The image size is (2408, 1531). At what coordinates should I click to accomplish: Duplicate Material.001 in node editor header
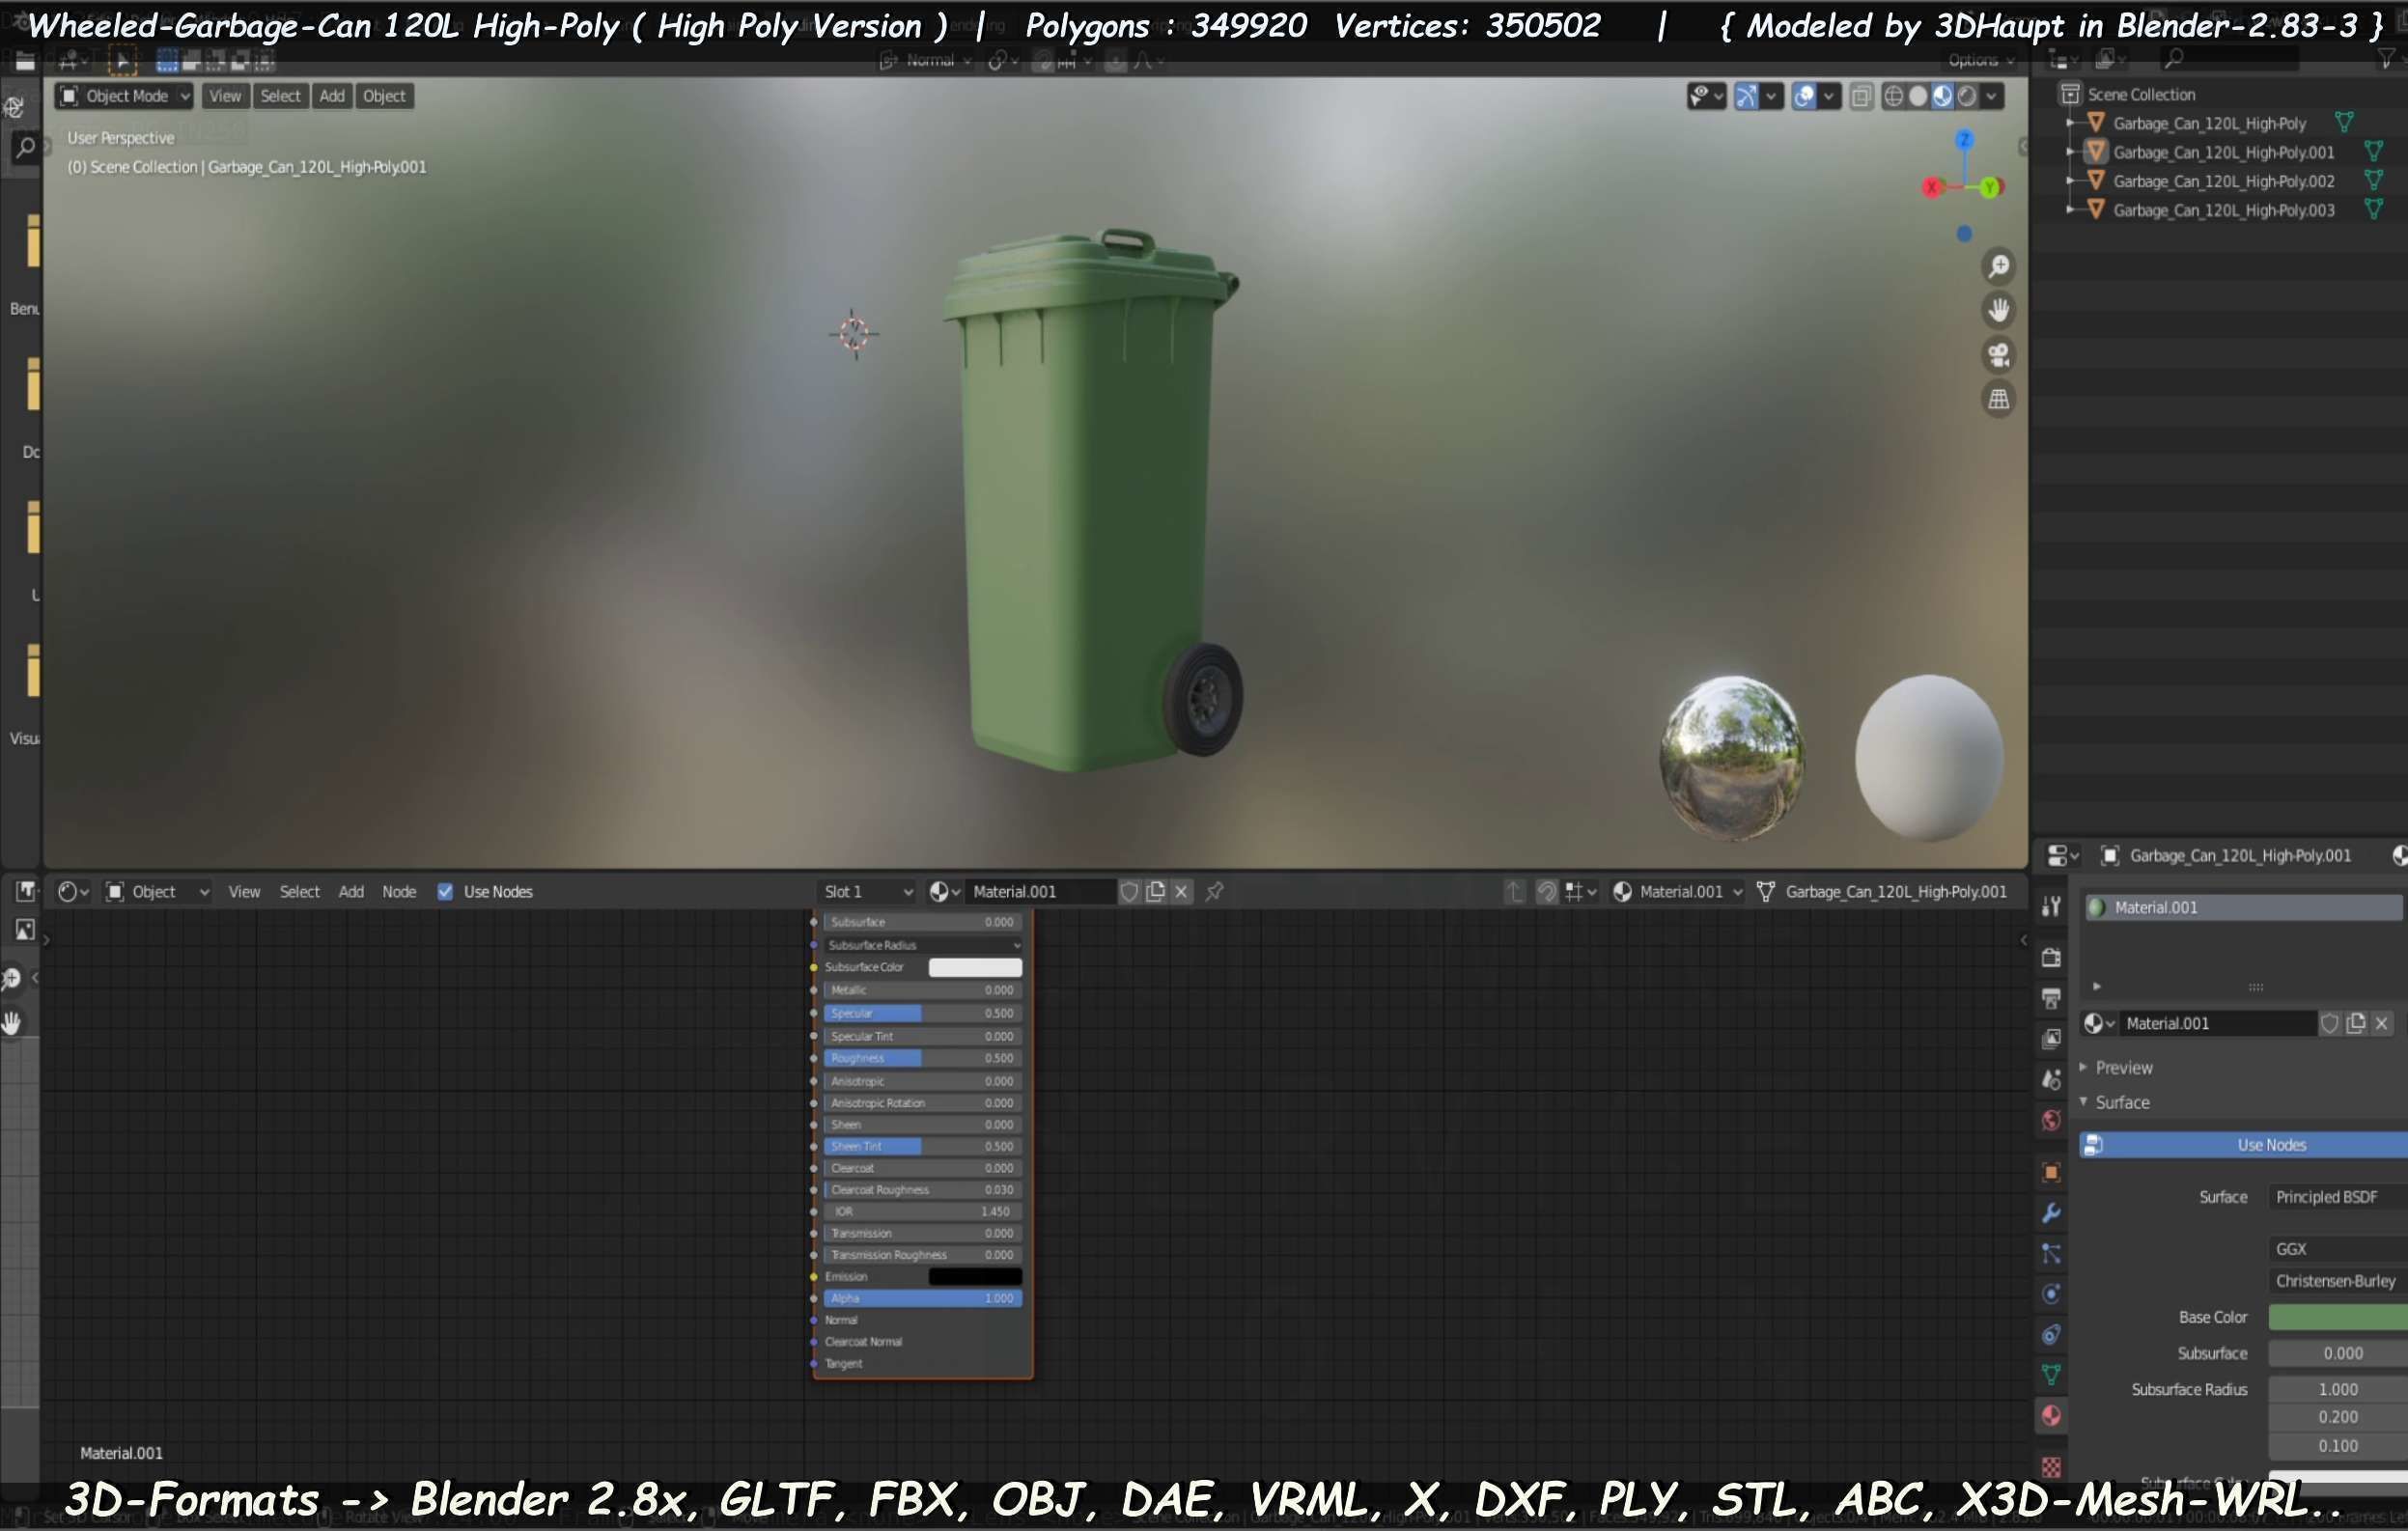pyautogui.click(x=1155, y=891)
